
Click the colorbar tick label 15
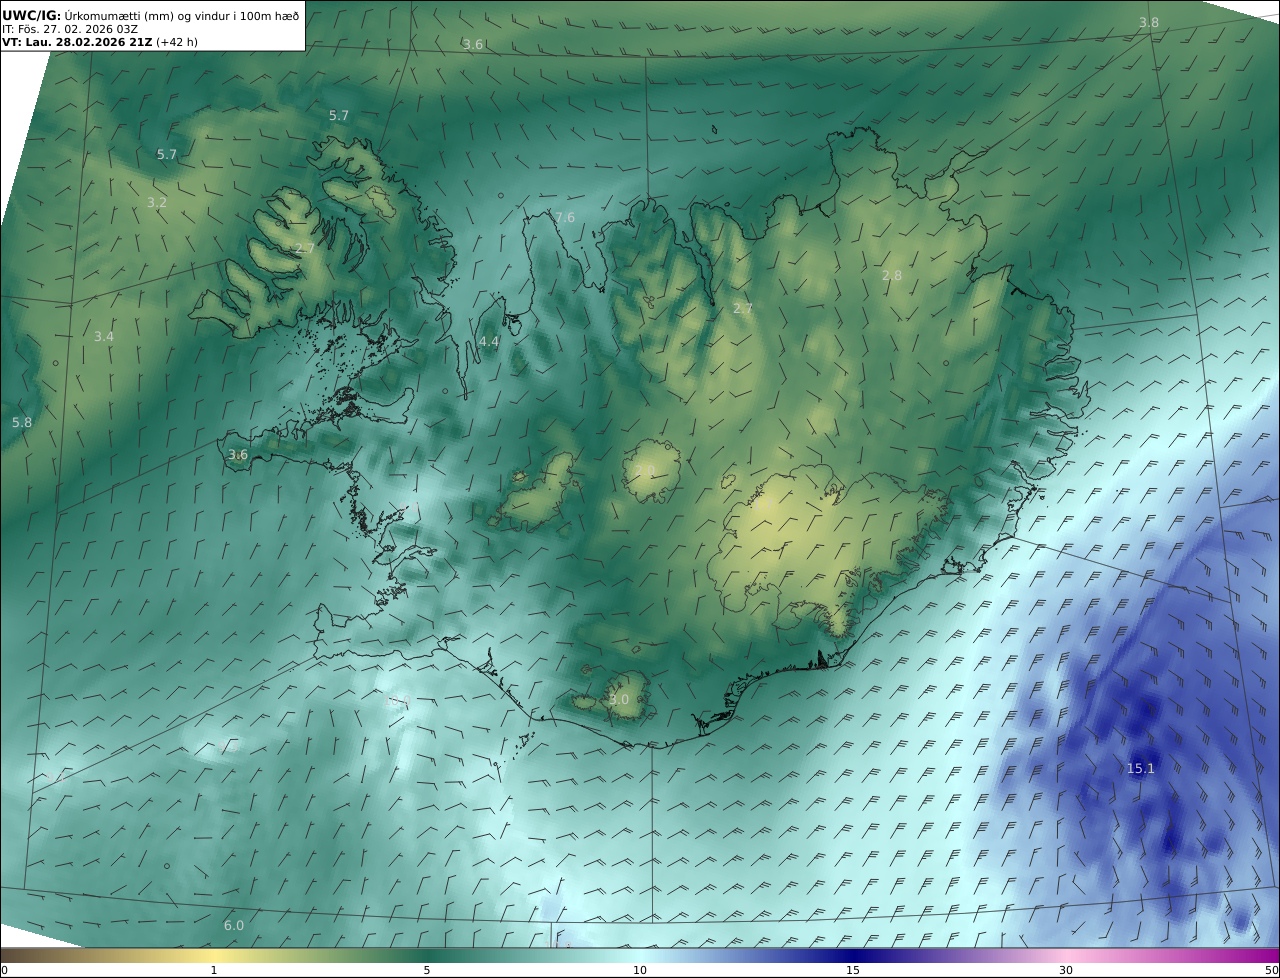pyautogui.click(x=853, y=970)
